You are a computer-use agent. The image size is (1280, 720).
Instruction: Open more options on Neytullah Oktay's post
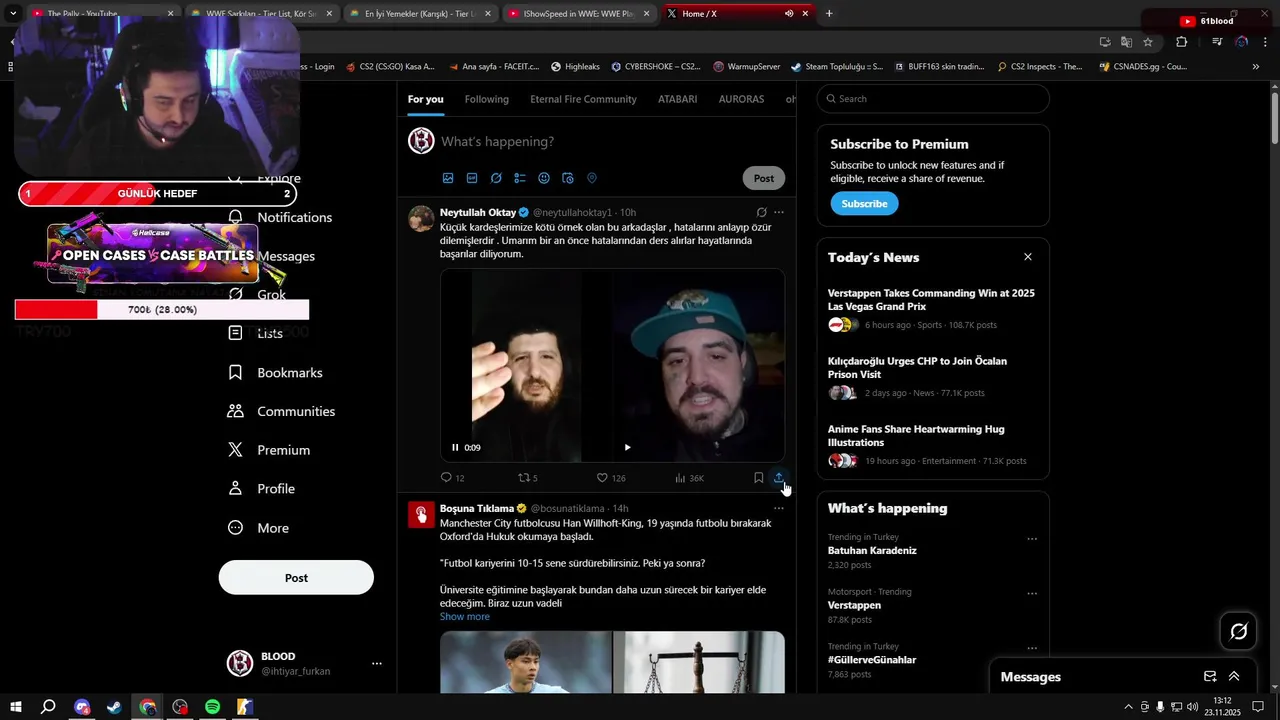coord(779,212)
